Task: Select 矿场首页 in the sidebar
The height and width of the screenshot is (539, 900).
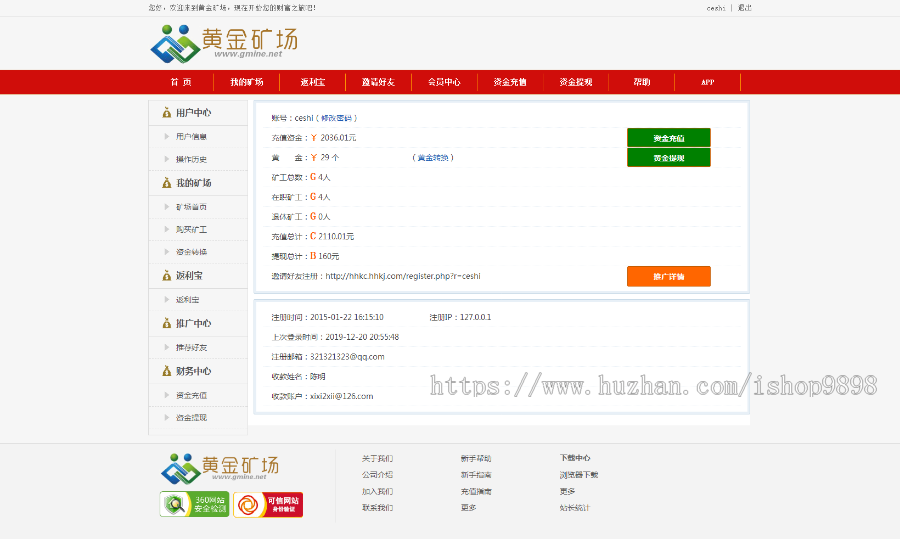Action: click(191, 207)
